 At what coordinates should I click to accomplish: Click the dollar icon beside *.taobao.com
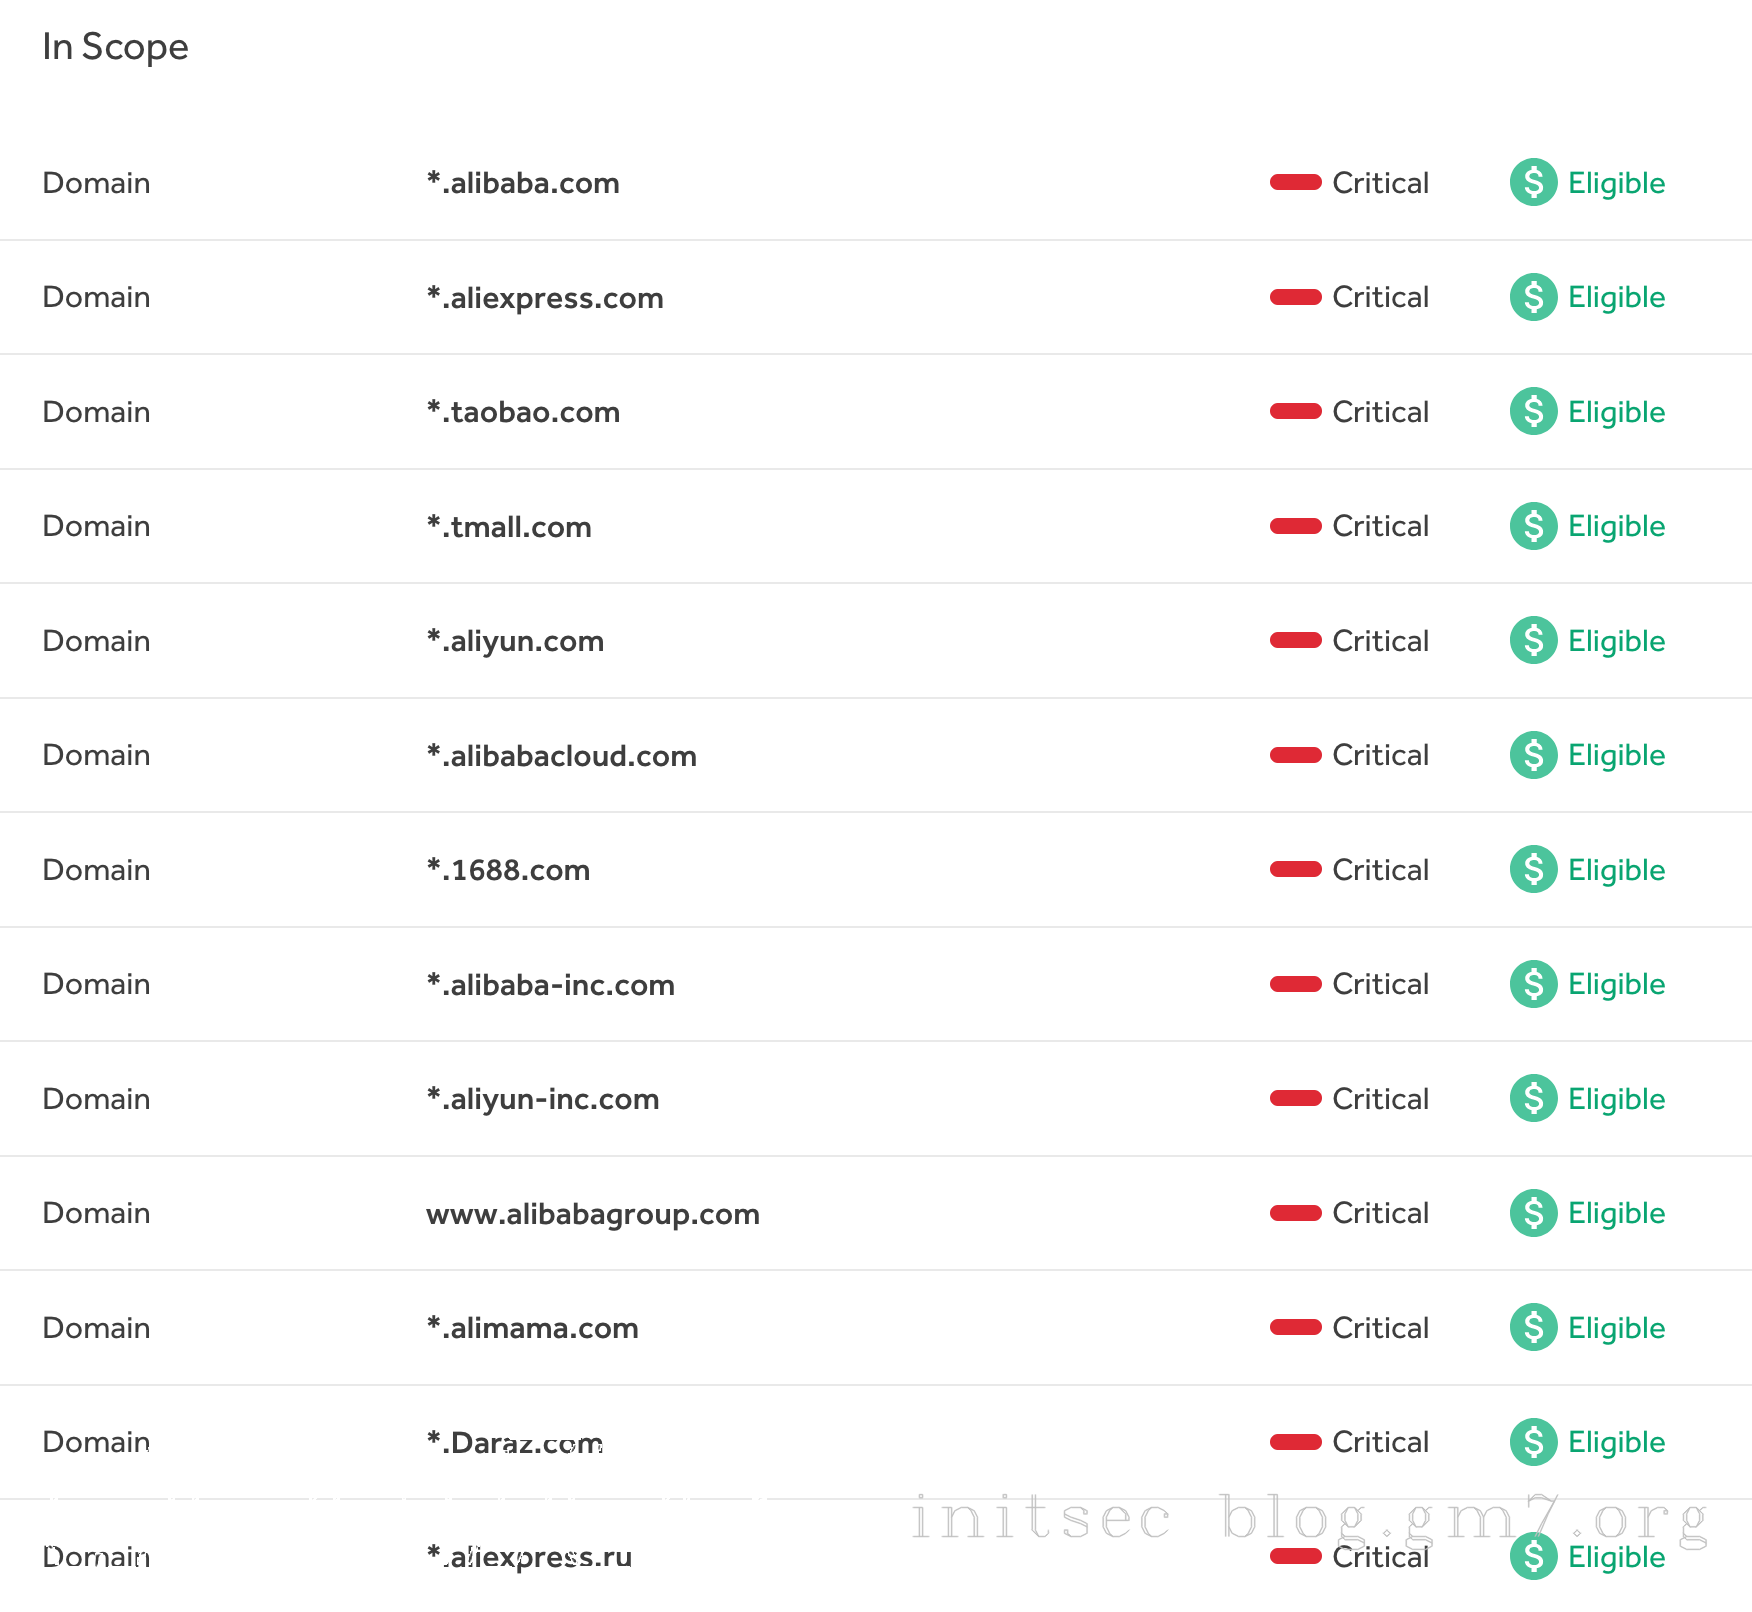pos(1533,411)
